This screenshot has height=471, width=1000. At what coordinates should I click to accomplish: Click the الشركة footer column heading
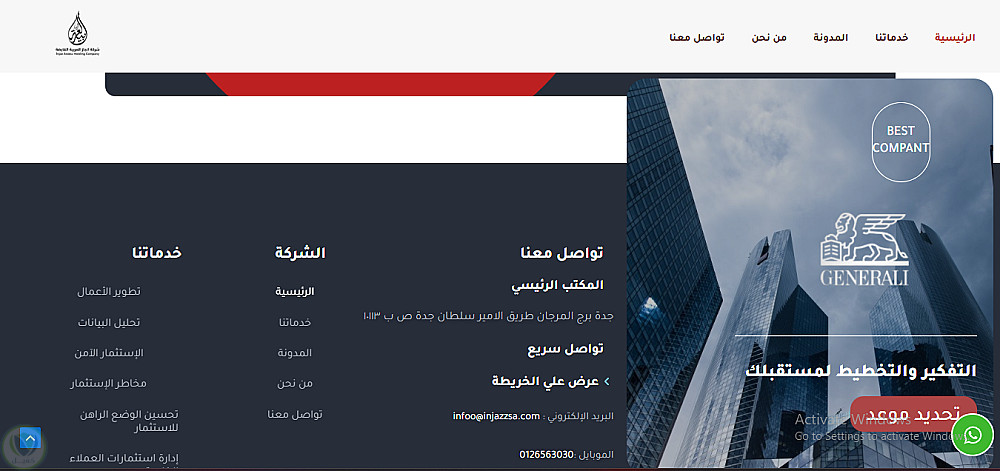point(300,253)
